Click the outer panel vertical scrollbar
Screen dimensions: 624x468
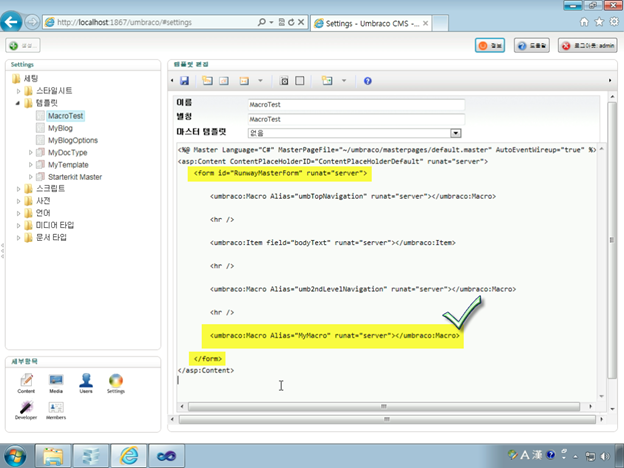click(612, 240)
